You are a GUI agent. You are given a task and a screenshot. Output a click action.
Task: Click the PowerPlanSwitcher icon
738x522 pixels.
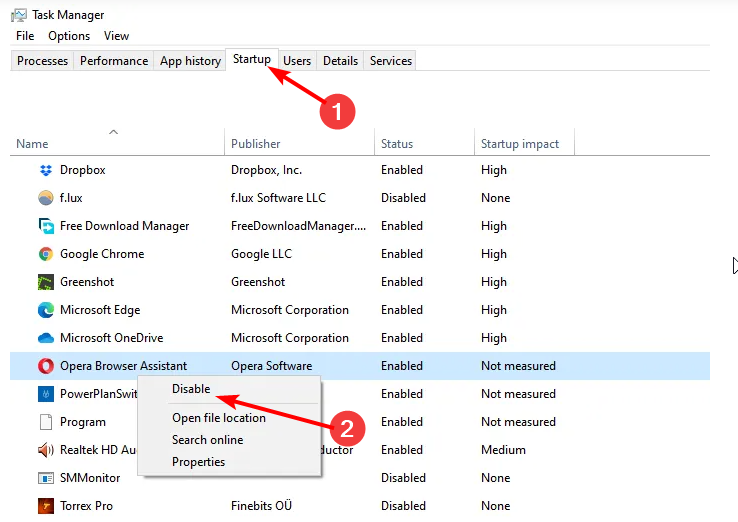click(46, 394)
